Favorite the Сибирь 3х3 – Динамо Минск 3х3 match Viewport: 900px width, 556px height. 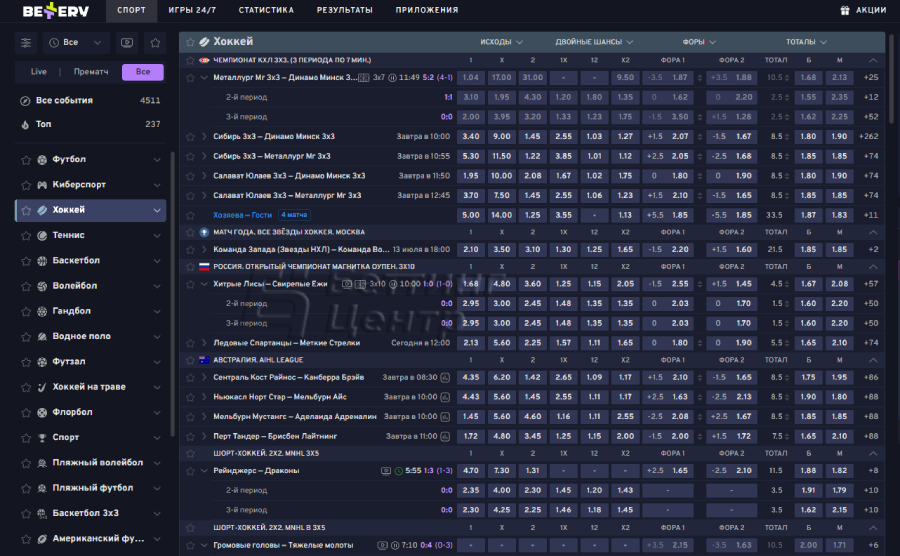(x=190, y=137)
